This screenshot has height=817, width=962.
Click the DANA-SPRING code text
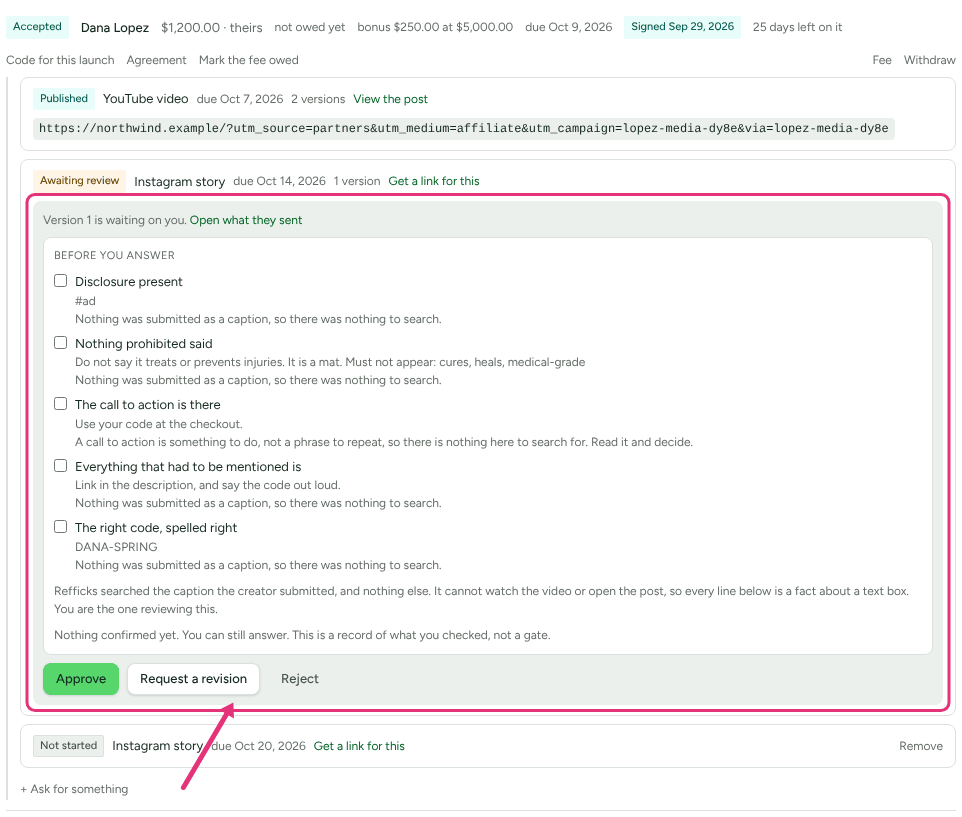116,547
